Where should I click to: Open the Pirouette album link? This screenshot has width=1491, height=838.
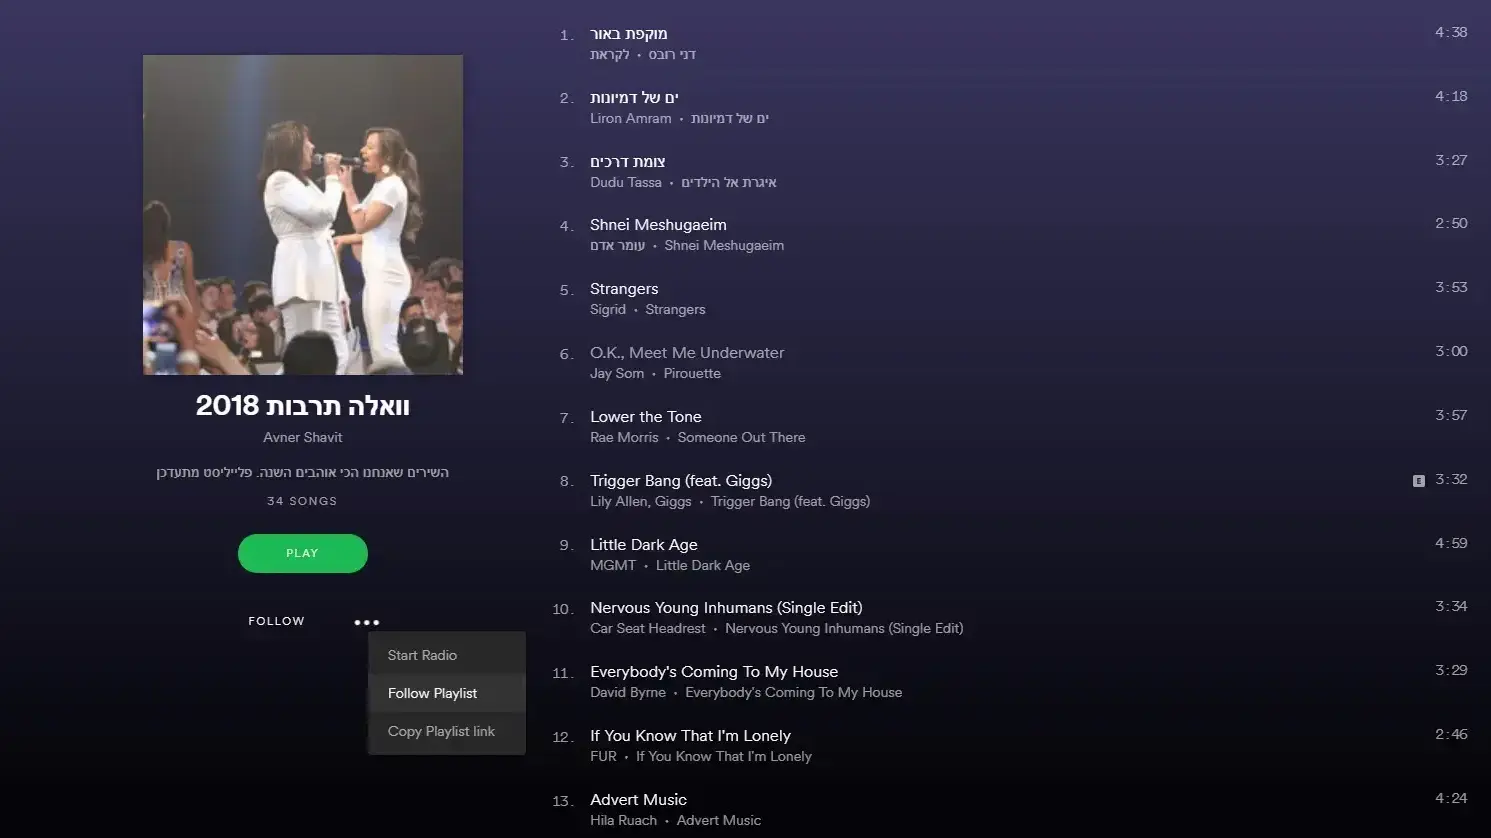point(692,373)
